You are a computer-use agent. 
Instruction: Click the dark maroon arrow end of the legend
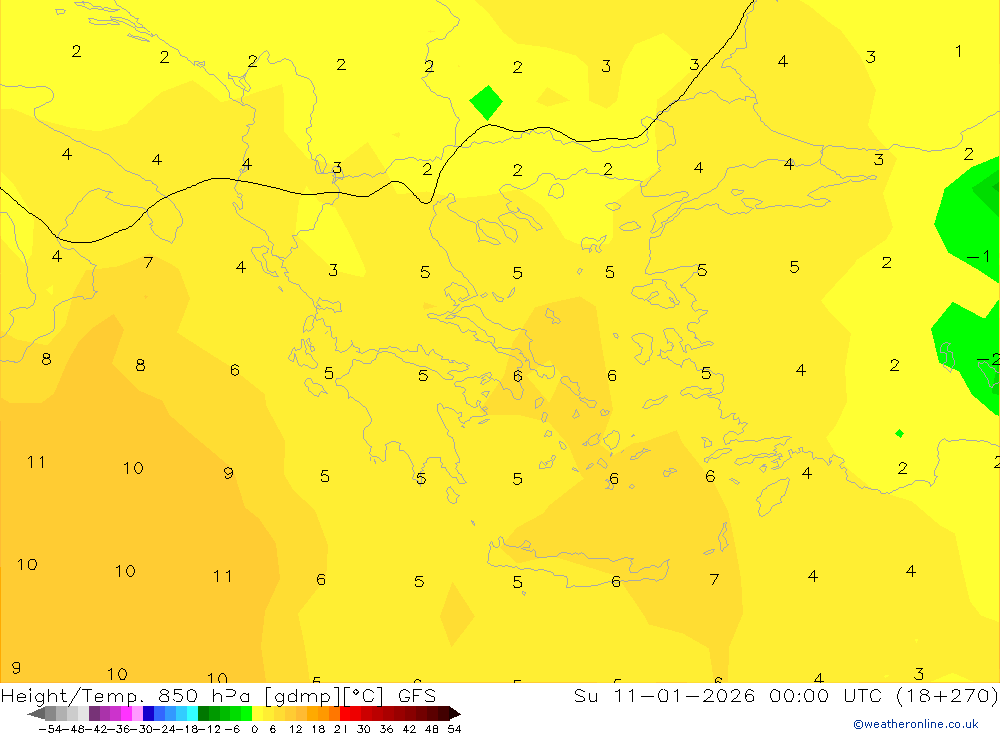[455, 714]
